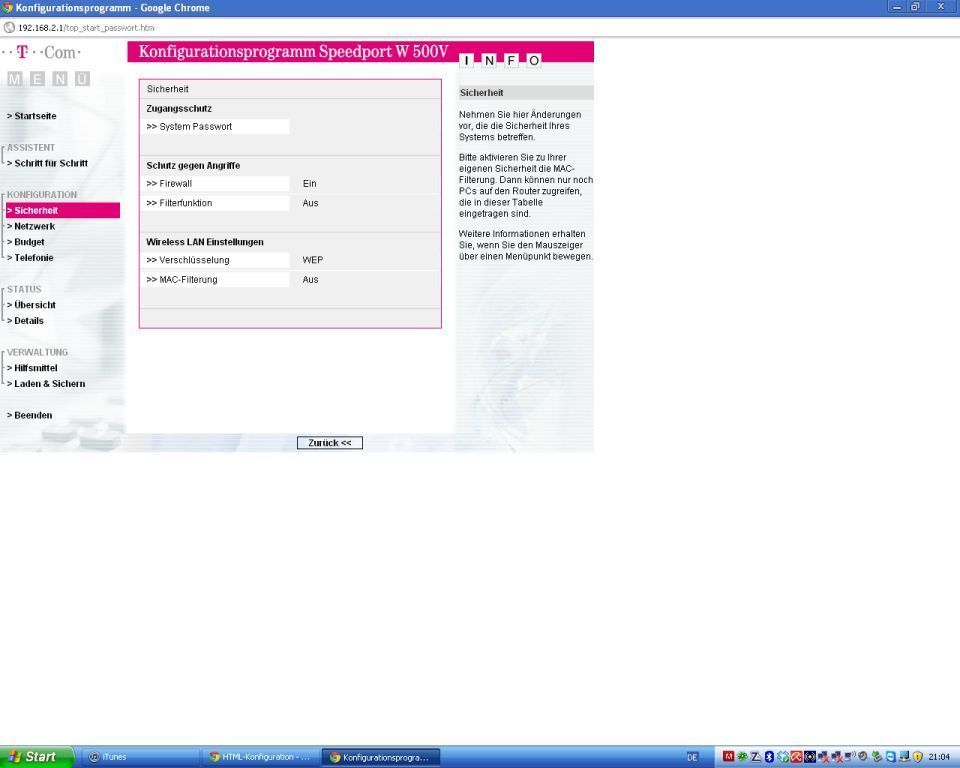The width and height of the screenshot is (960, 768).
Task: Click the Start button
Action: [x=37, y=757]
